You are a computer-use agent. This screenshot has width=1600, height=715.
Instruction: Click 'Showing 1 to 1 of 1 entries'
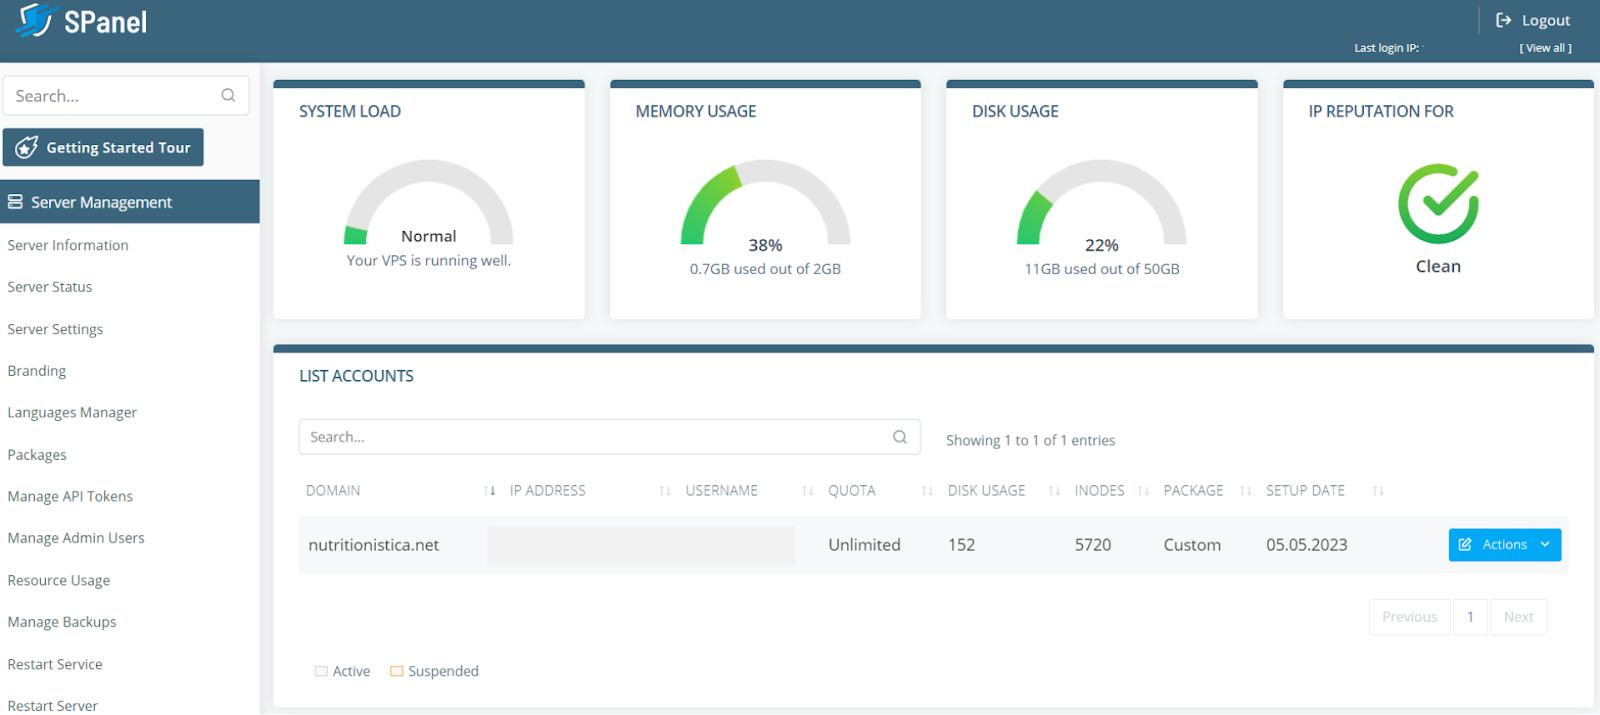pyautogui.click(x=1030, y=440)
